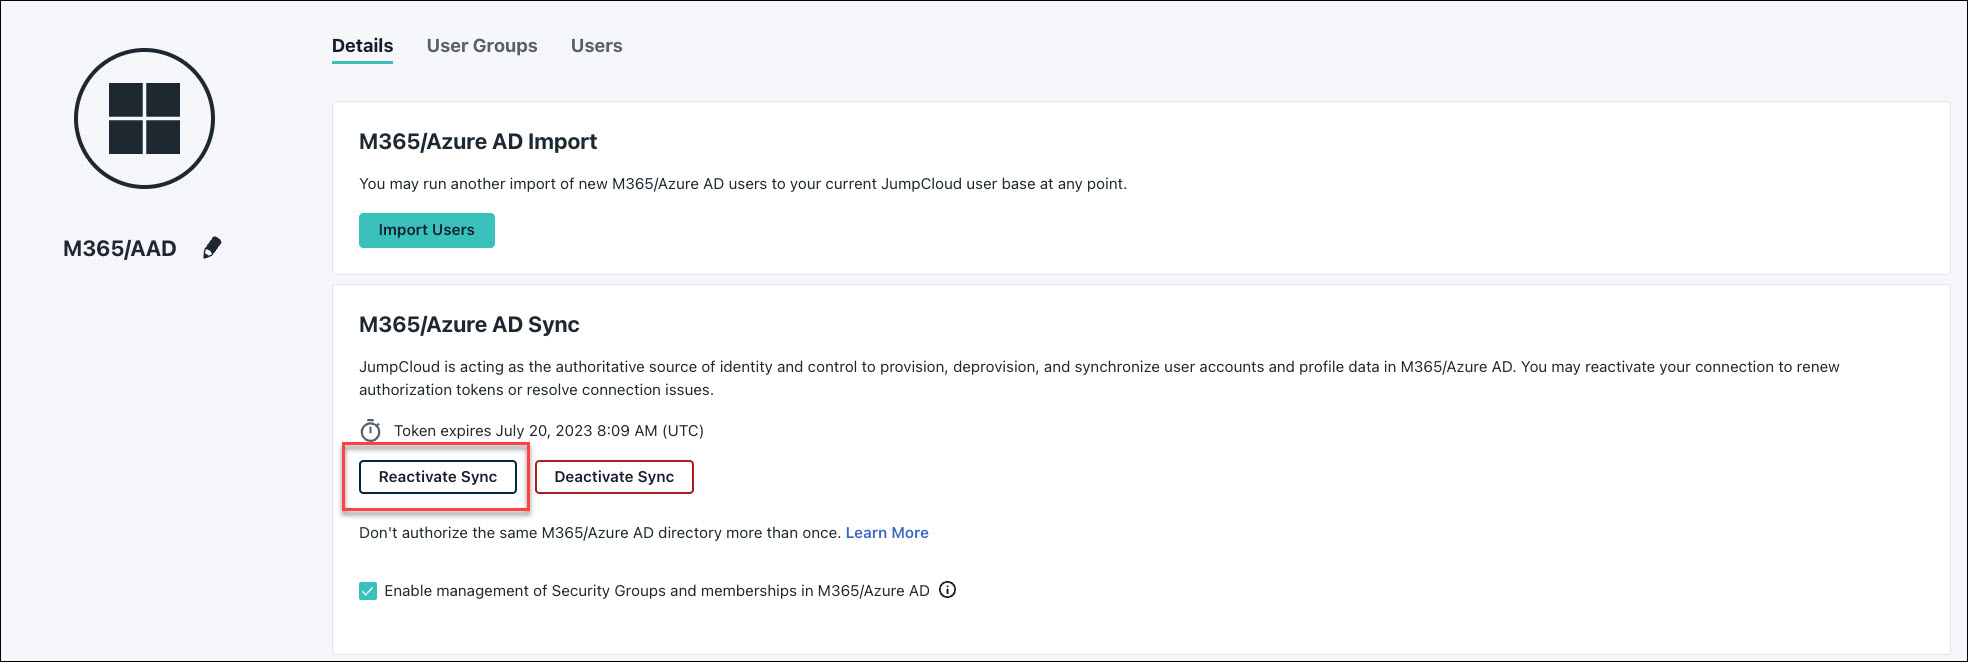Click the stopwatch icon next to token expiry
Screen dimensions: 1968x662
[371, 431]
